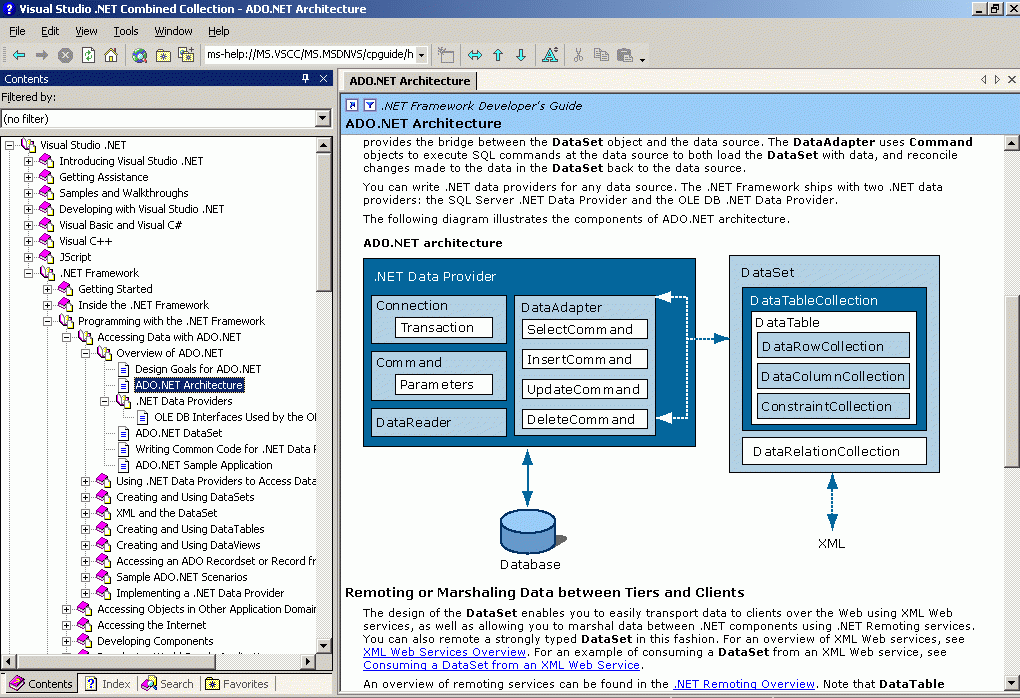Click the Paste toolbar icon
1020x698 pixels.
coord(624,55)
